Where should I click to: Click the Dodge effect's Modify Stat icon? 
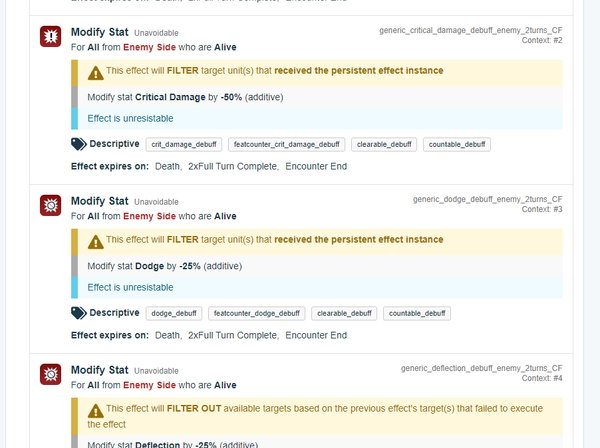(x=50, y=207)
